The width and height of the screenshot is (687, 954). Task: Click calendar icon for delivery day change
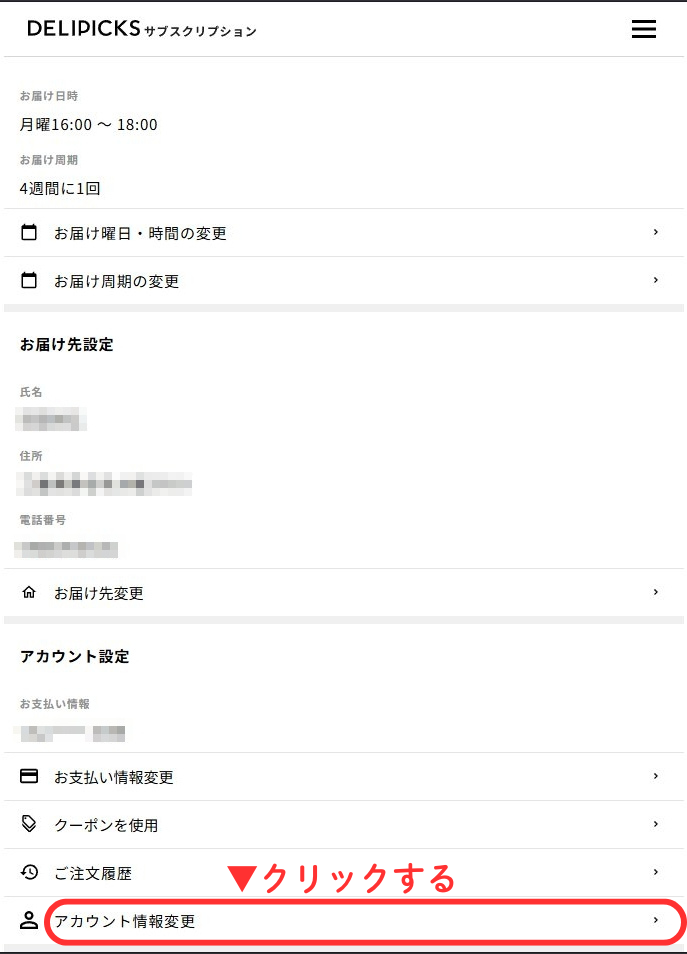(29, 233)
